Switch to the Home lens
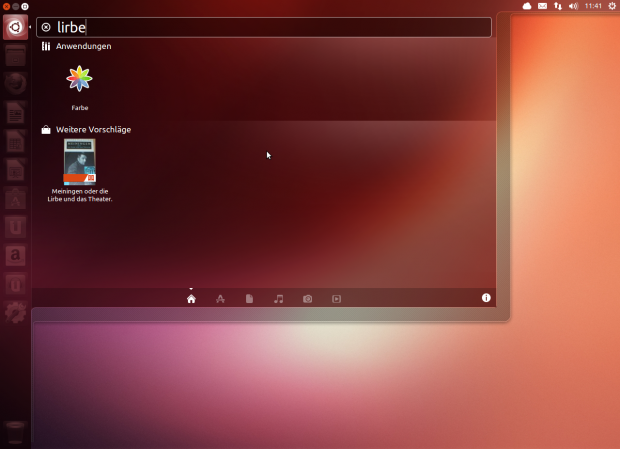620x449 pixels. pyautogui.click(x=191, y=299)
